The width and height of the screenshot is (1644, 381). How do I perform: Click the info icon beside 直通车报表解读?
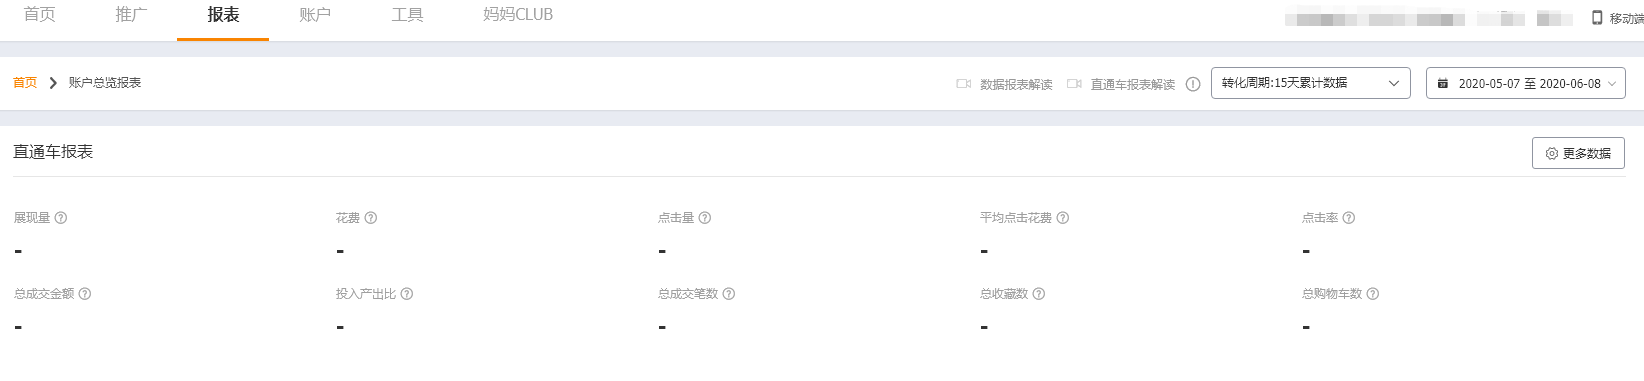(1193, 84)
